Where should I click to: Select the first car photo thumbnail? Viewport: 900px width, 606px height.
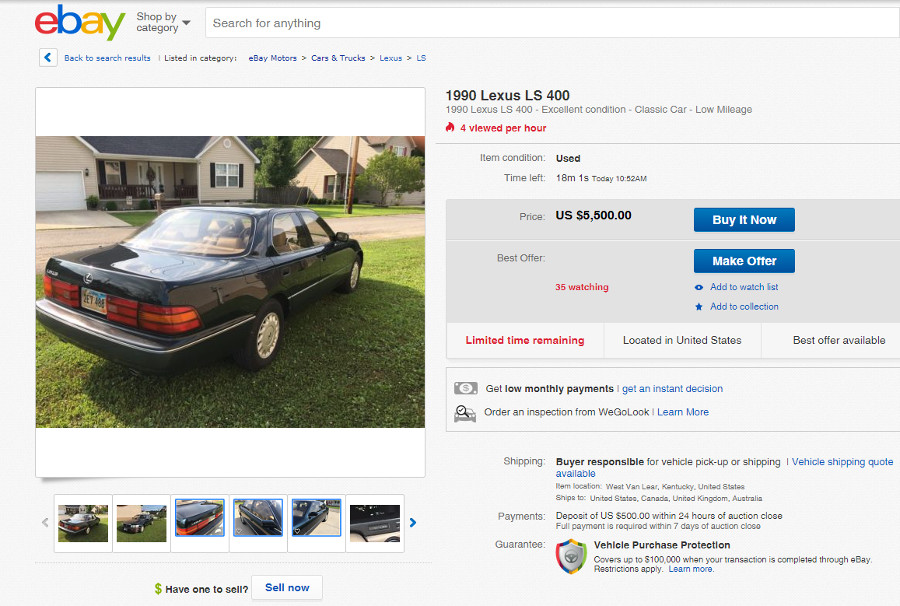[x=83, y=523]
